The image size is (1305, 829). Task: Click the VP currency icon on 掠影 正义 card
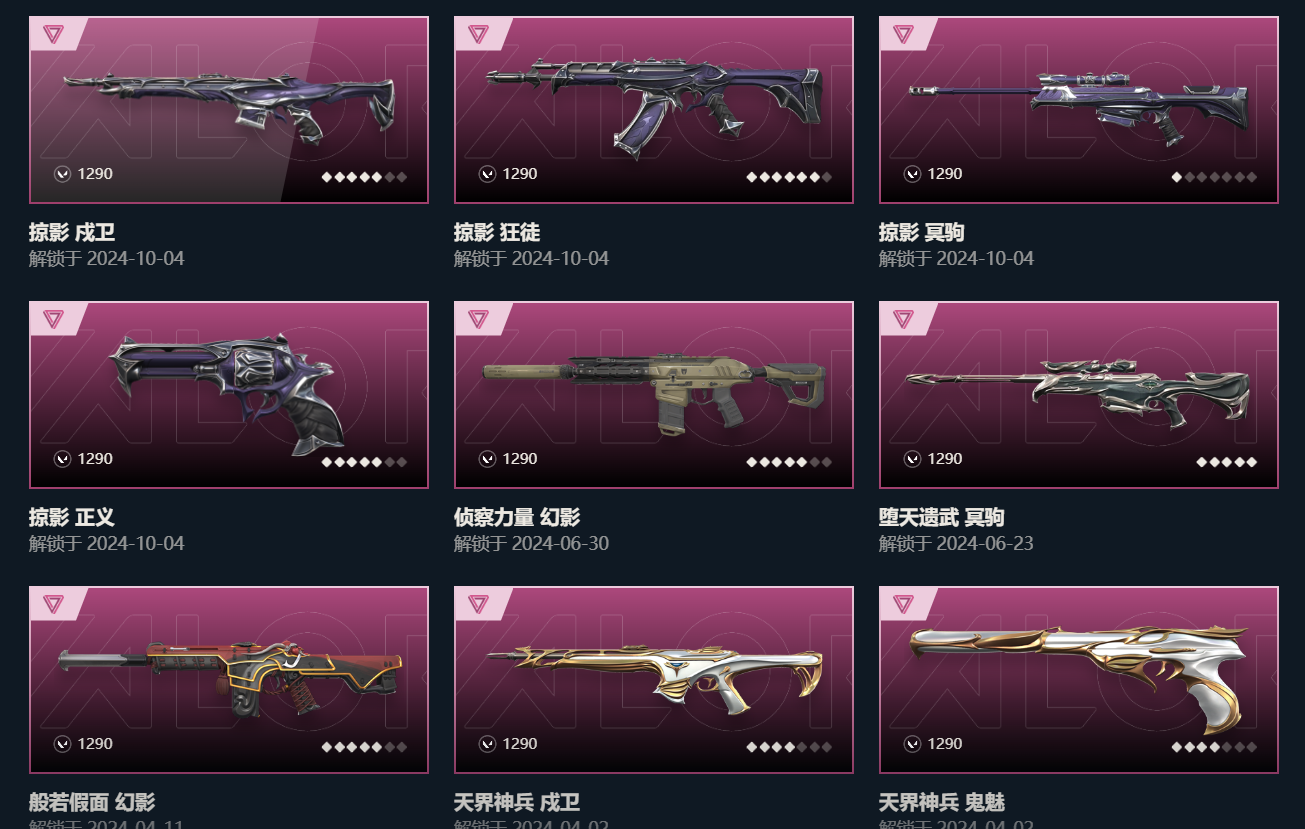tap(62, 459)
